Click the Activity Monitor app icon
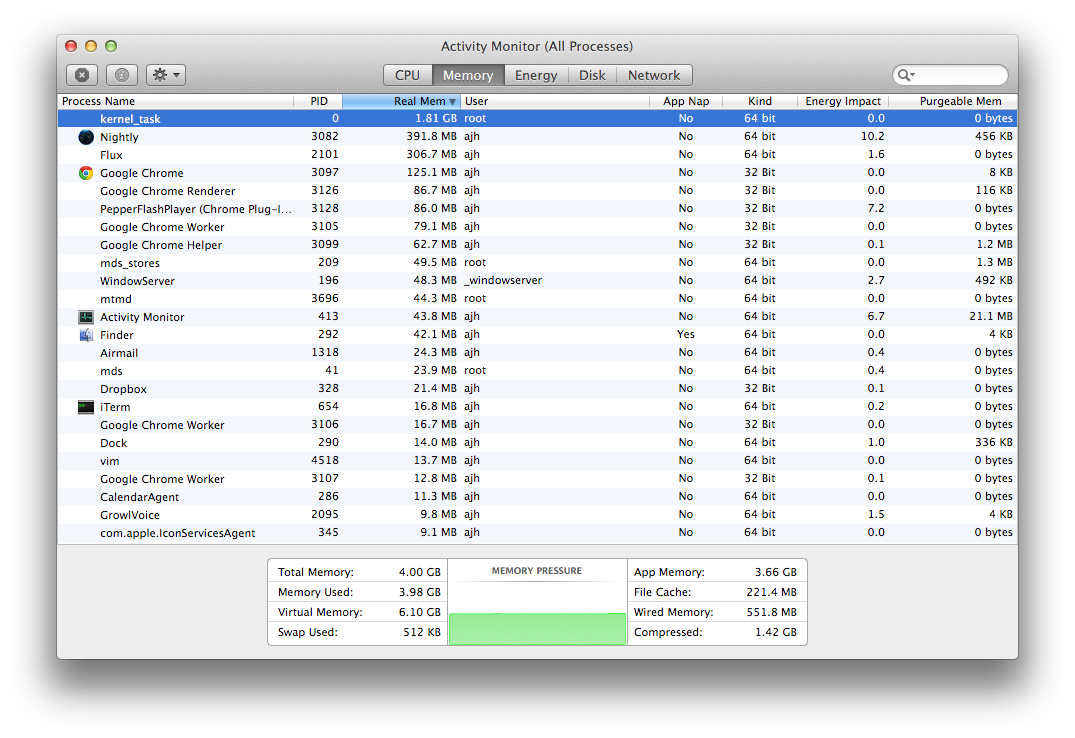This screenshot has height=738, width=1075. pyautogui.click(x=86, y=317)
